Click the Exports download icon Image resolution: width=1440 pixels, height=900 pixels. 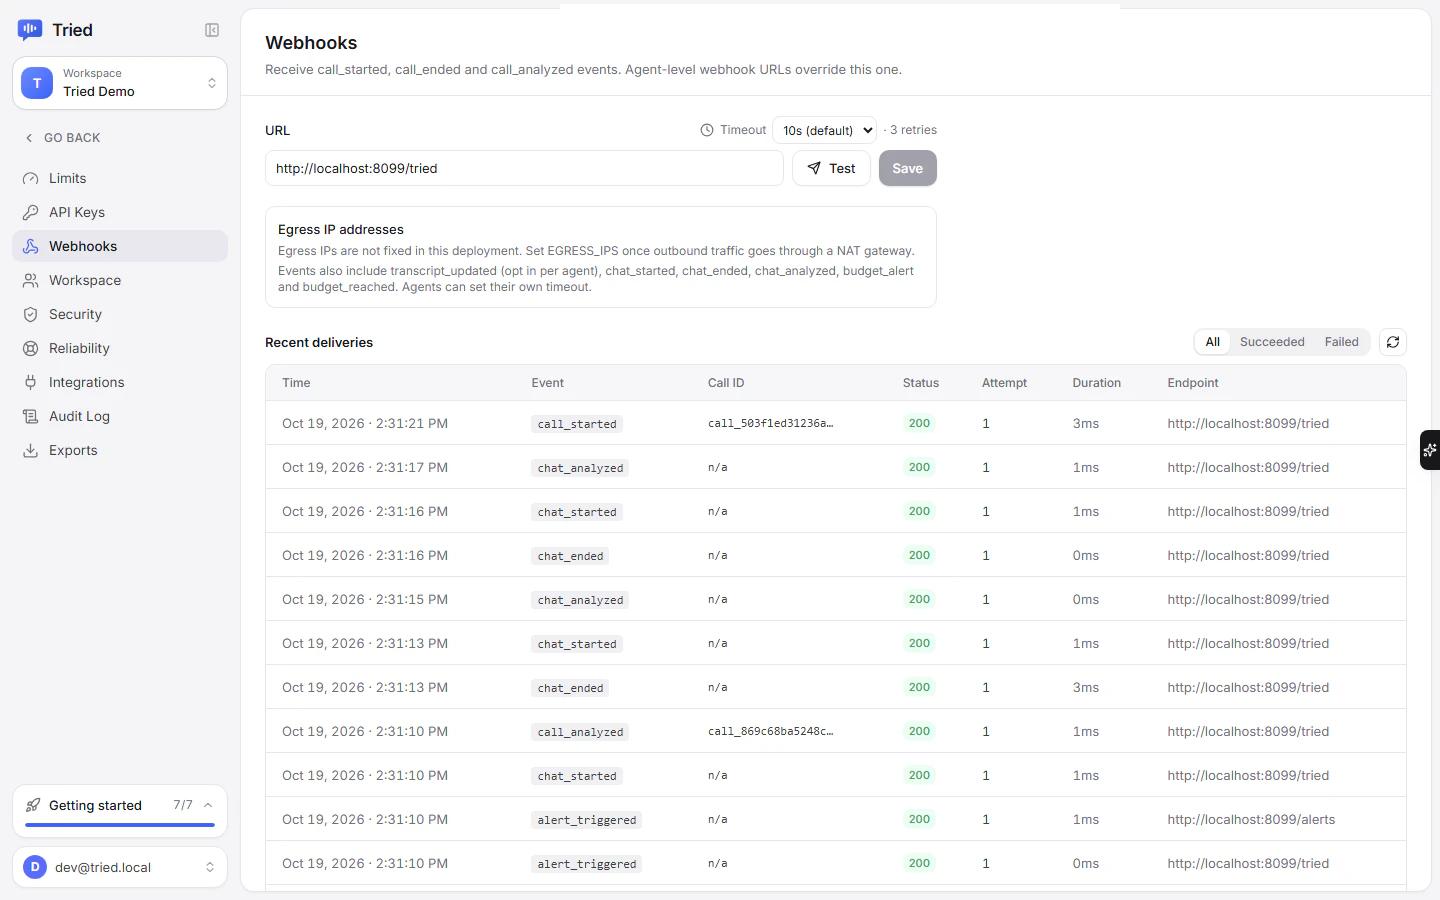coord(31,450)
